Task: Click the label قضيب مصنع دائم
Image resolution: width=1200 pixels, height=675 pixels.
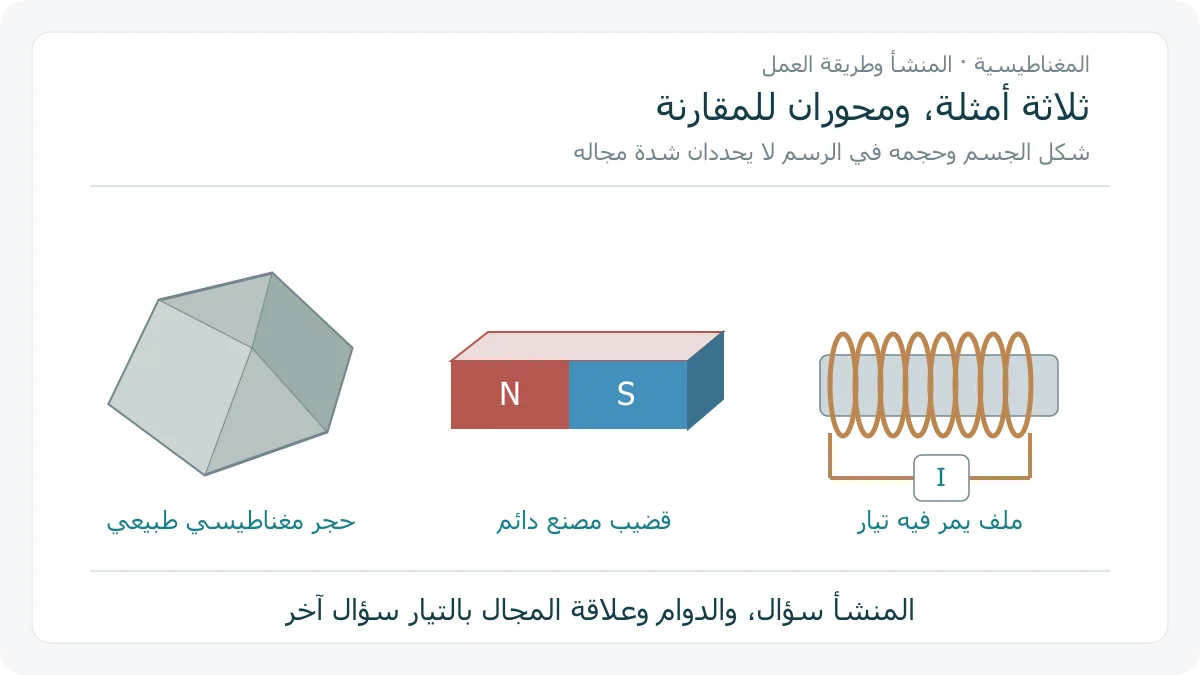Action: [x=584, y=522]
